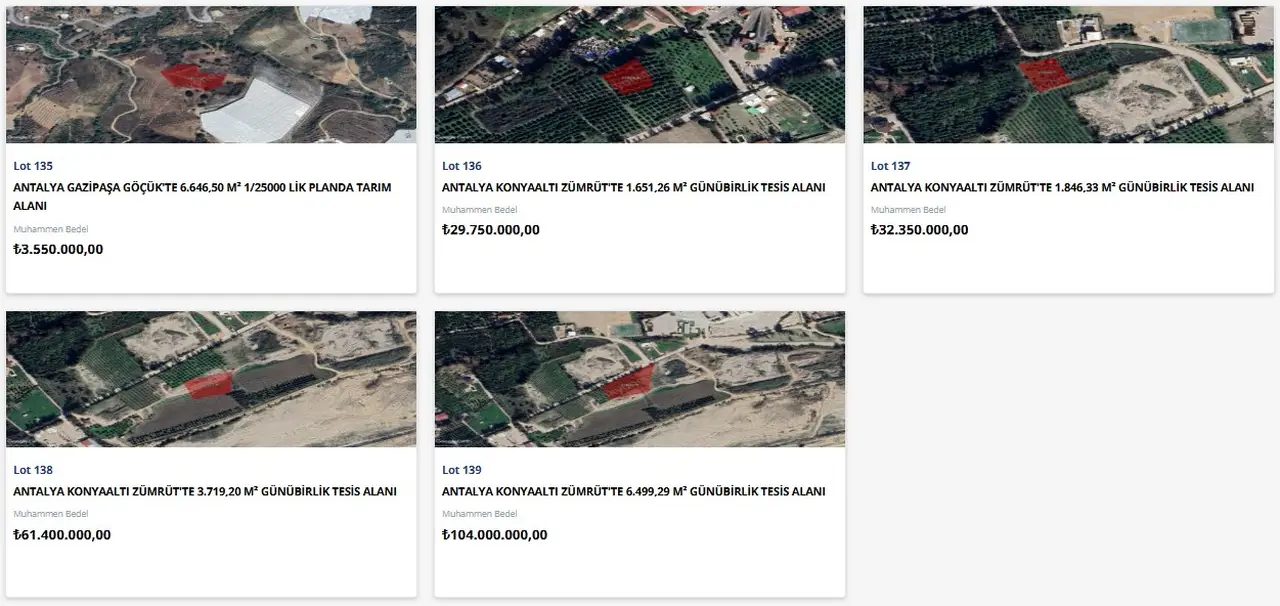Image resolution: width=1280 pixels, height=606 pixels.
Task: Click the Lot 135 satellite map thumbnail
Action: pos(211,72)
